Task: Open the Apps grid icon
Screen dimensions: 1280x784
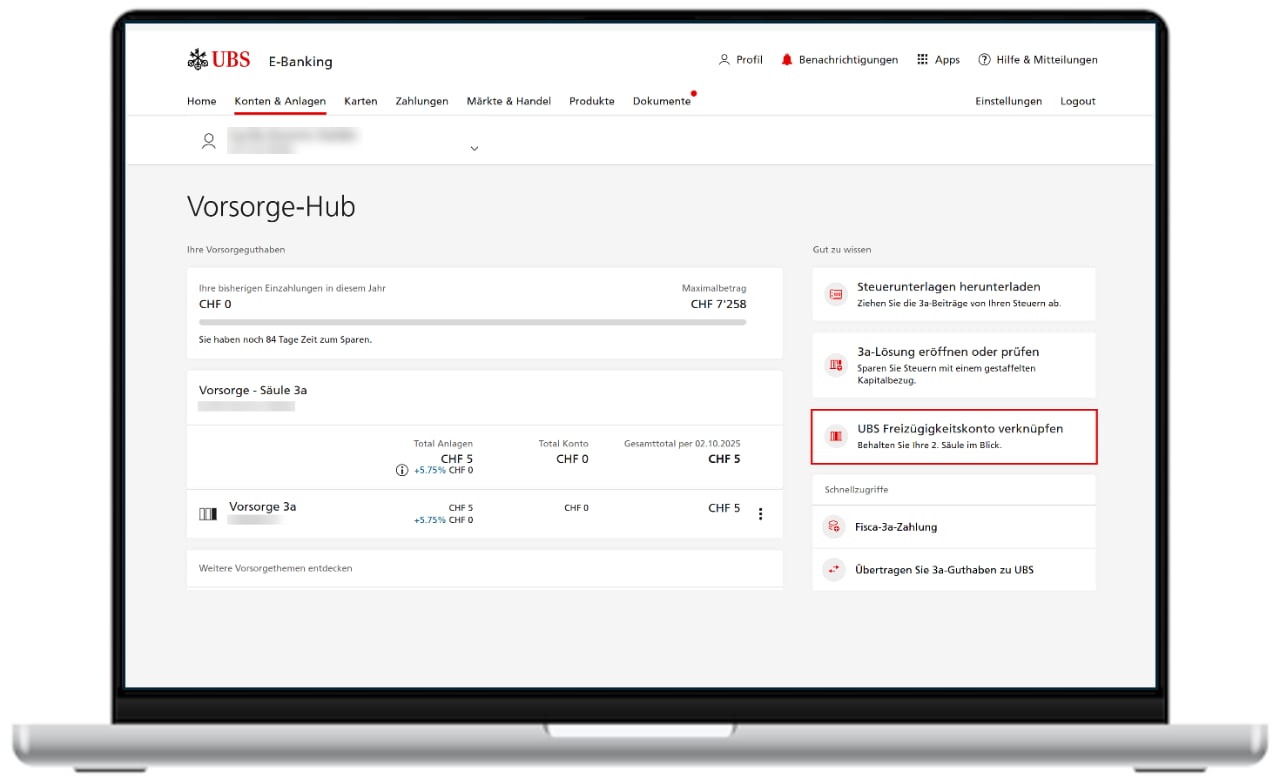Action: 922,60
